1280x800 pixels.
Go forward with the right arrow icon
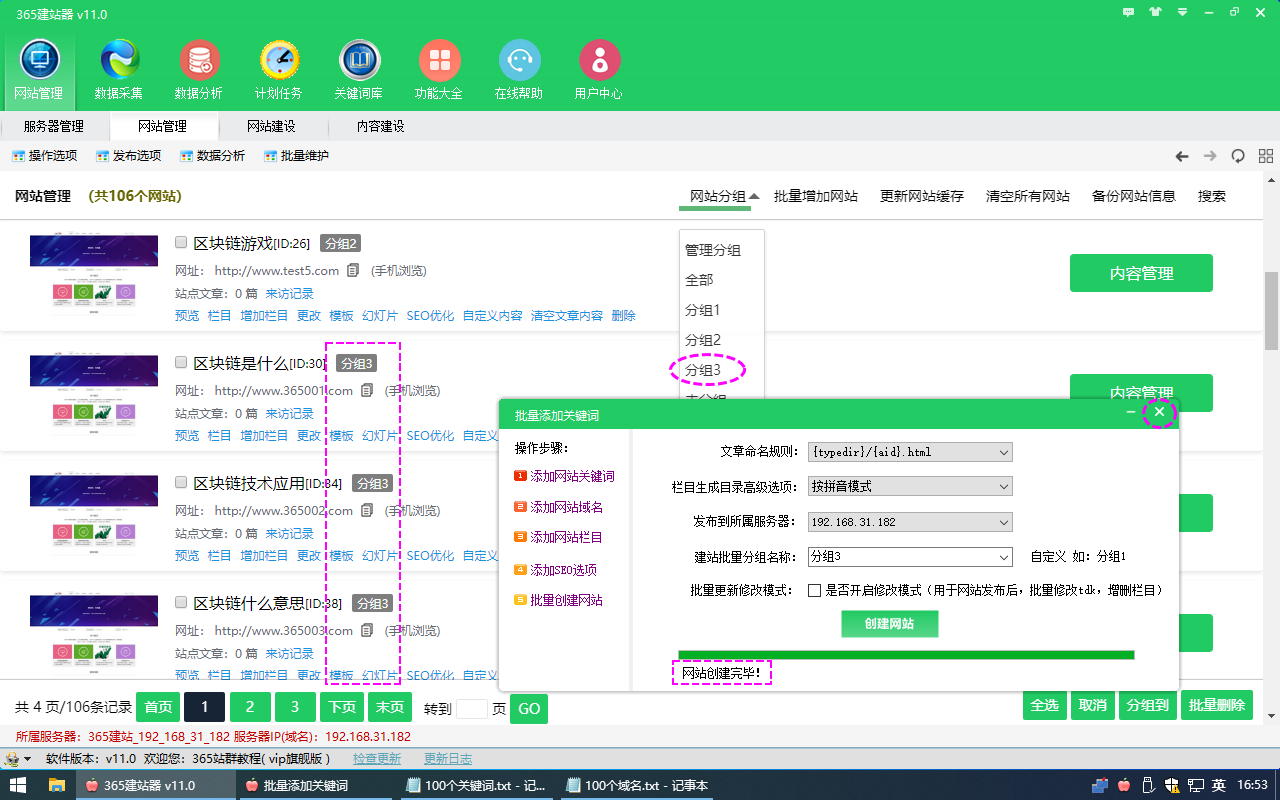point(1210,156)
